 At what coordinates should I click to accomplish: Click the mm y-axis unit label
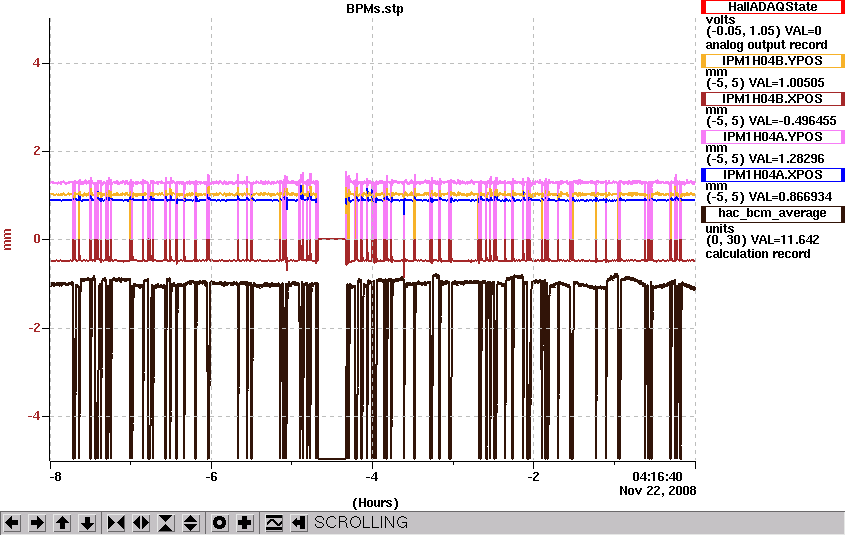click(8, 239)
